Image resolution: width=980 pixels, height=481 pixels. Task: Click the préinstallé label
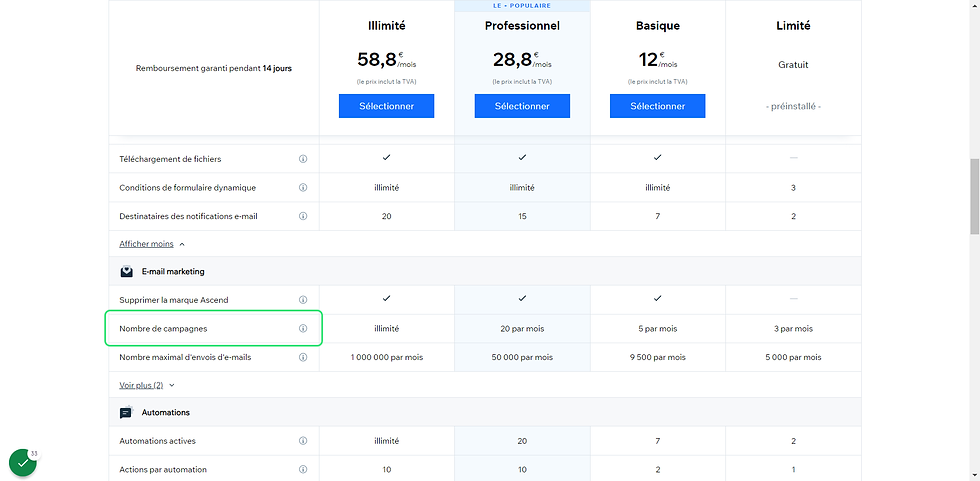tap(793, 106)
